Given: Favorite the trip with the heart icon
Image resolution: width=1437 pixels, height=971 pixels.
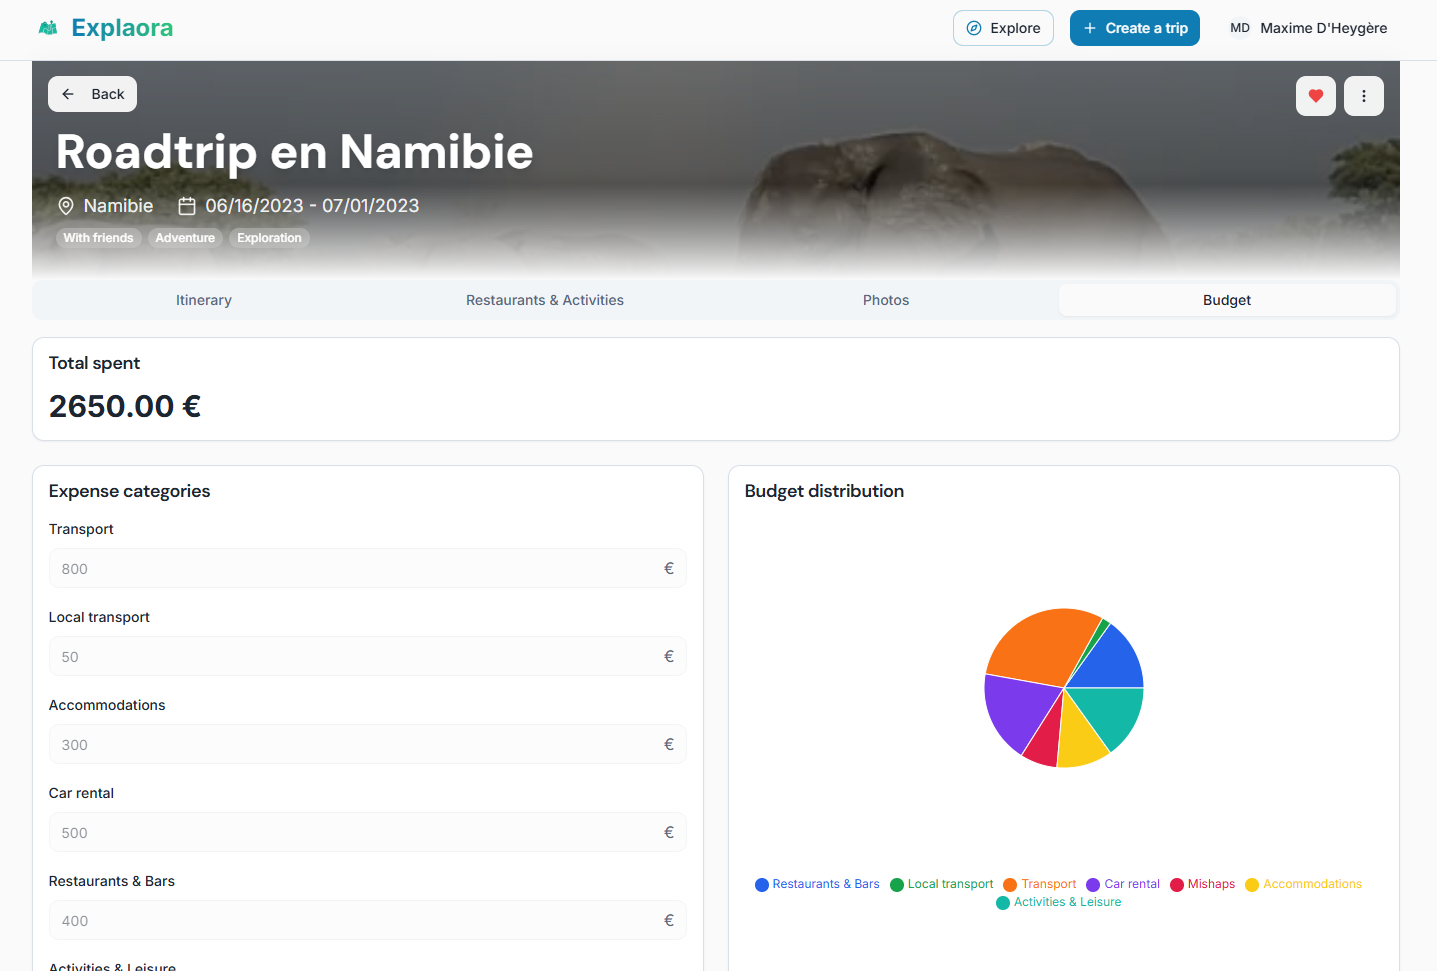Looking at the screenshot, I should [x=1315, y=95].
